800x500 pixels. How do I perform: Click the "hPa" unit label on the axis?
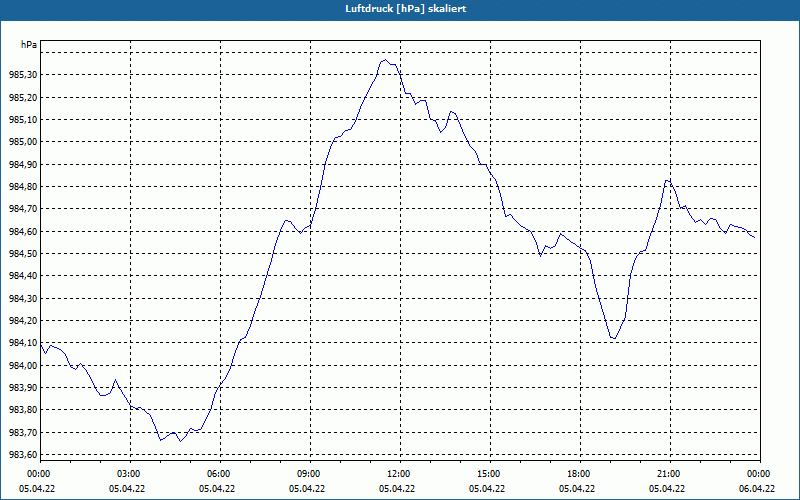click(29, 45)
